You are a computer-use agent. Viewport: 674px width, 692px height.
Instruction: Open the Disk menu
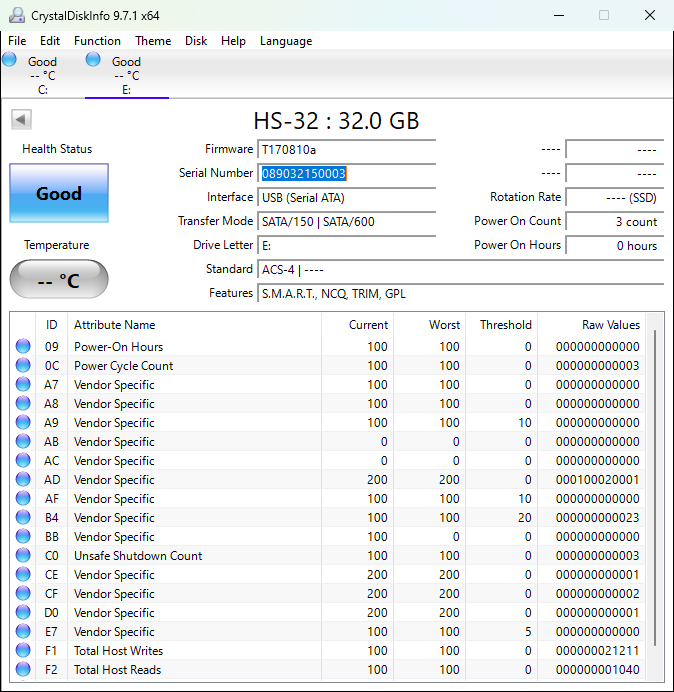point(196,41)
